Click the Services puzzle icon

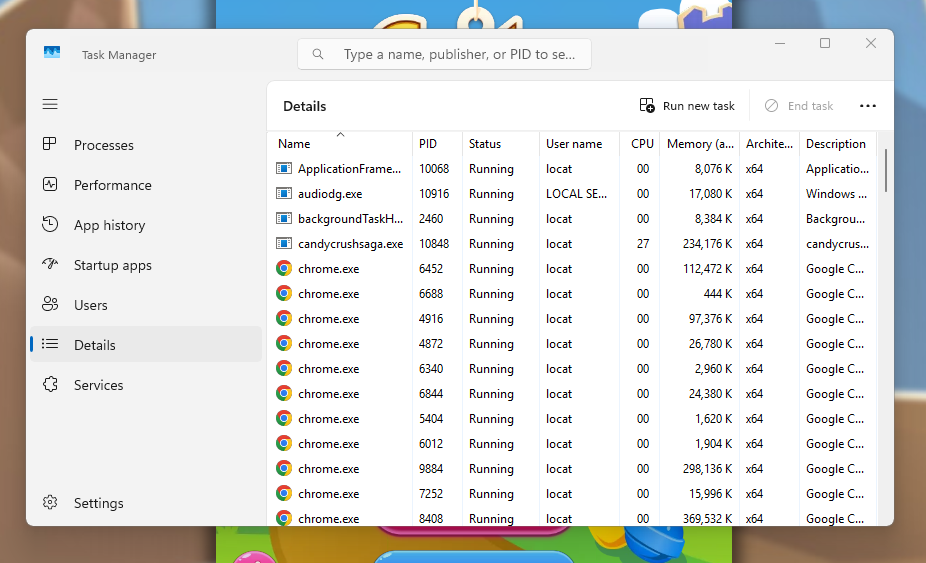(50, 385)
